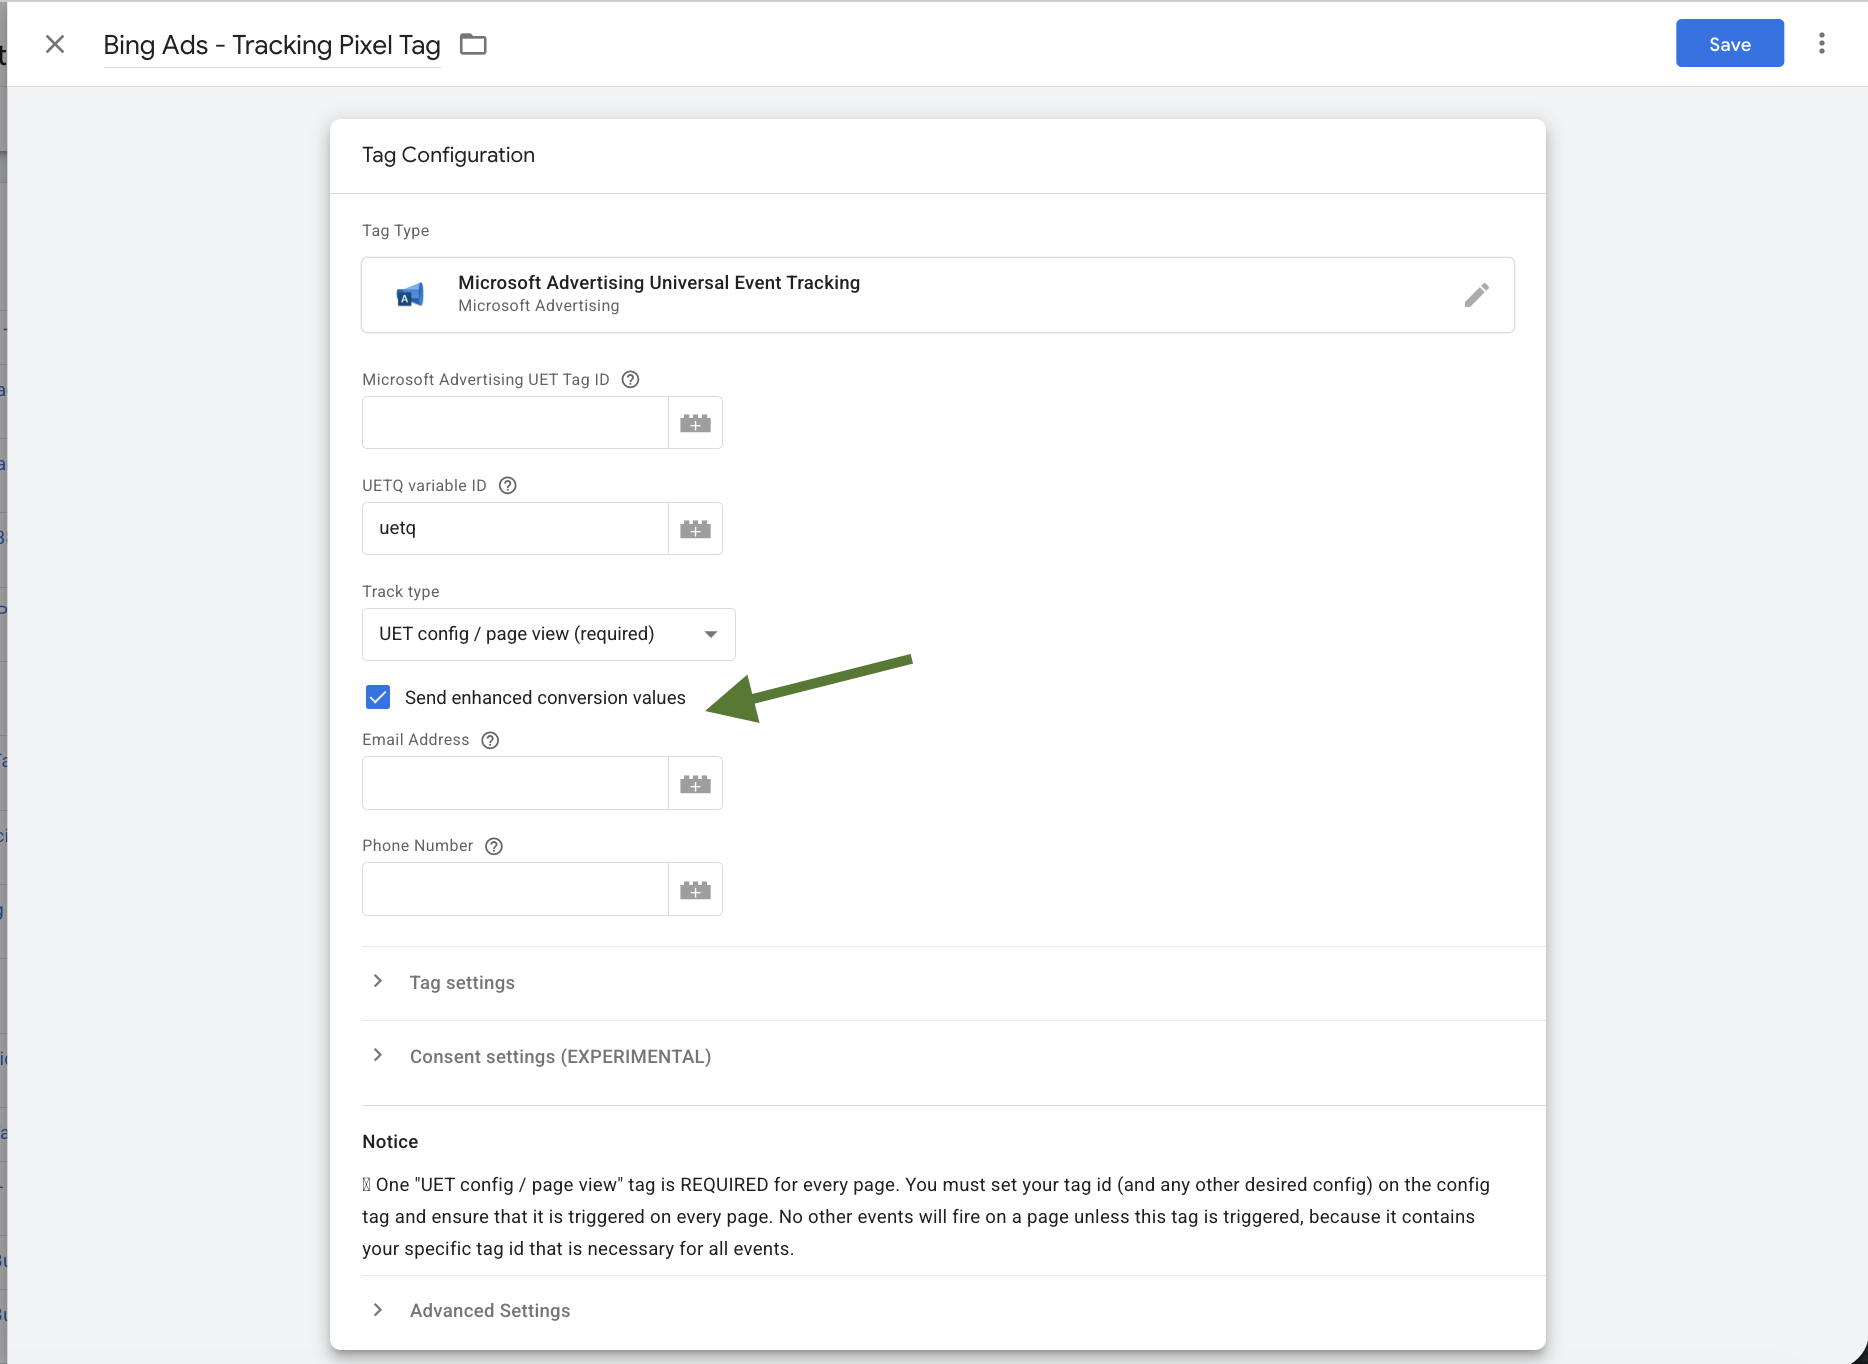The image size is (1868, 1364).
Task: Open help for Microsoft Advertising UET Tag ID
Action: click(x=630, y=380)
